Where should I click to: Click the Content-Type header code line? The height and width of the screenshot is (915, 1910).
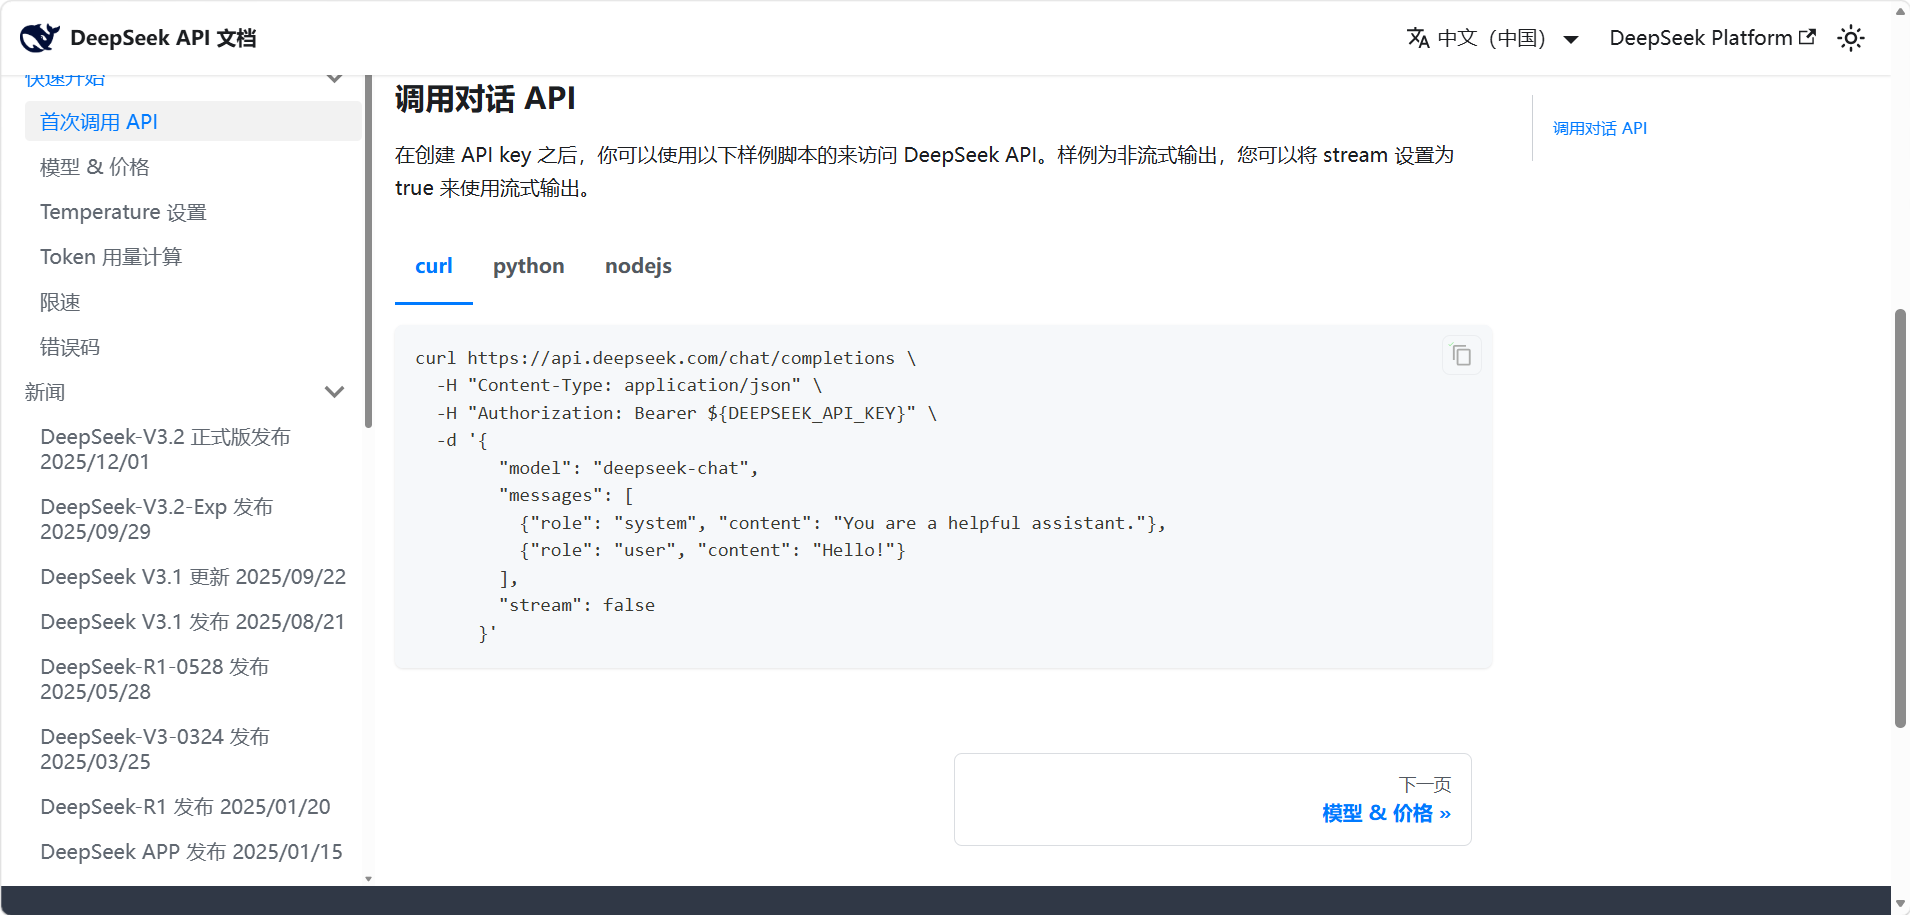click(x=629, y=385)
